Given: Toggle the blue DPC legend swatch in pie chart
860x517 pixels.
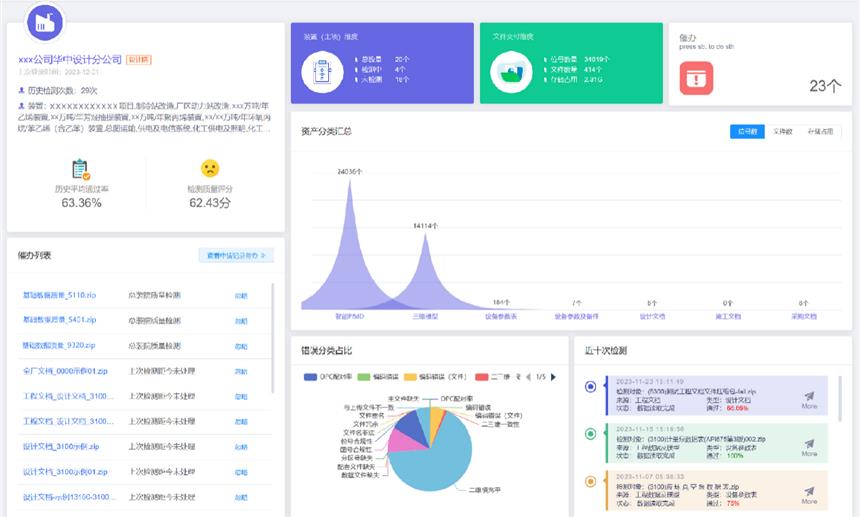Looking at the screenshot, I should coord(310,377).
